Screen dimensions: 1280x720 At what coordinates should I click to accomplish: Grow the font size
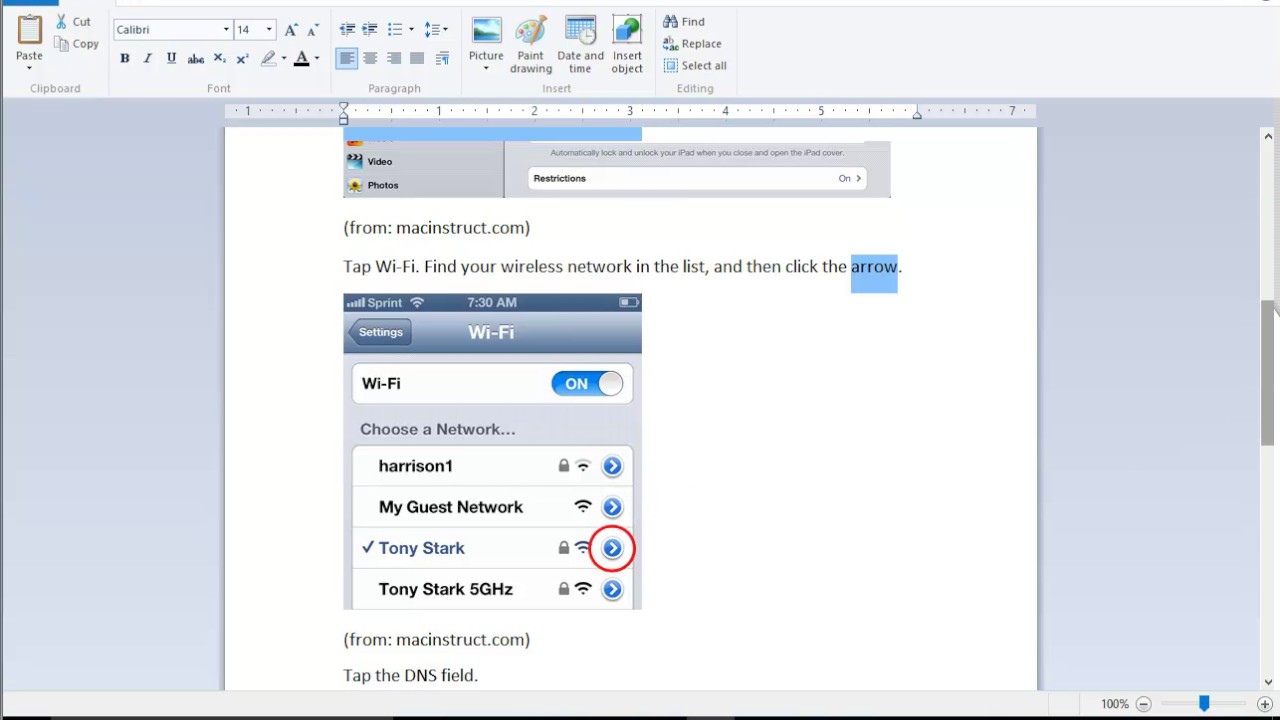point(291,30)
